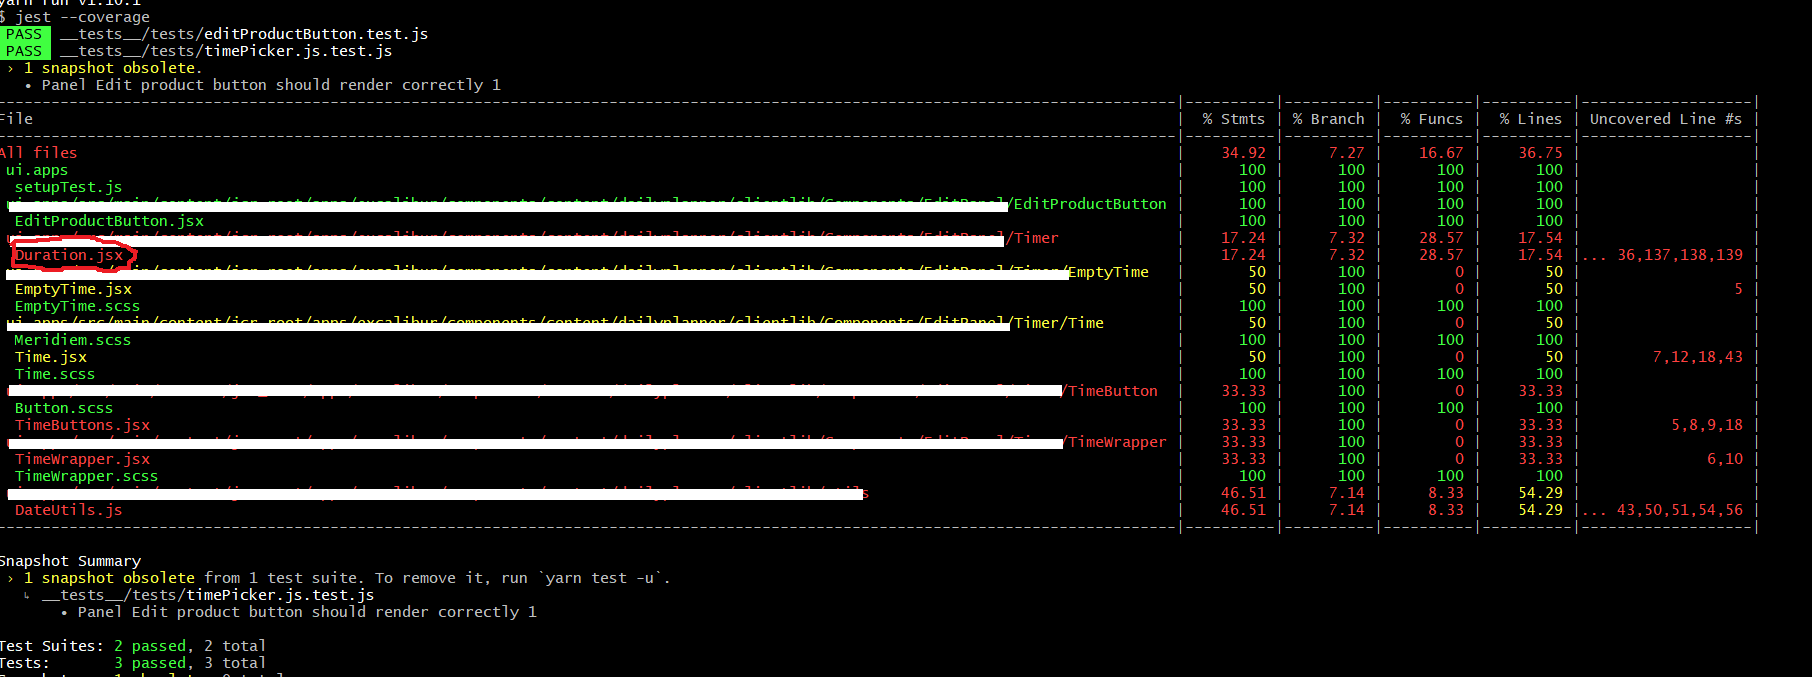Select the 'Meridiem.scss' file name
Image resolution: width=1812 pixels, height=677 pixels.
click(x=73, y=340)
